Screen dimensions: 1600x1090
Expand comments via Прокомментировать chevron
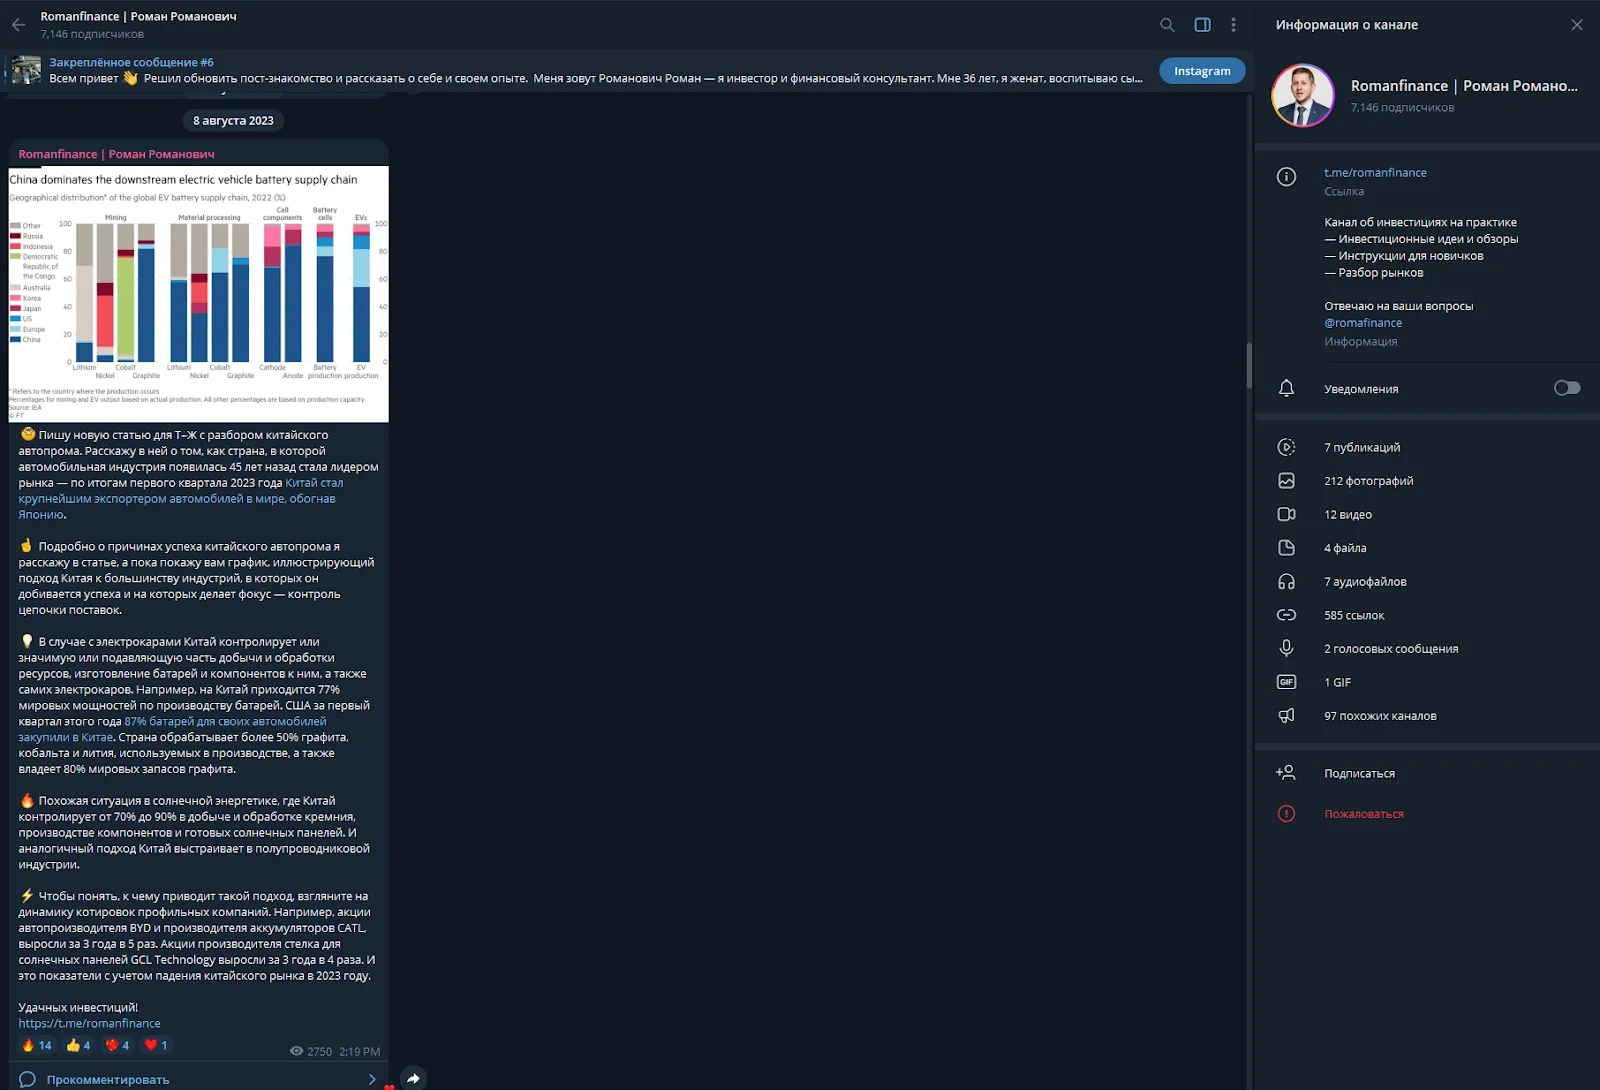(372, 1079)
